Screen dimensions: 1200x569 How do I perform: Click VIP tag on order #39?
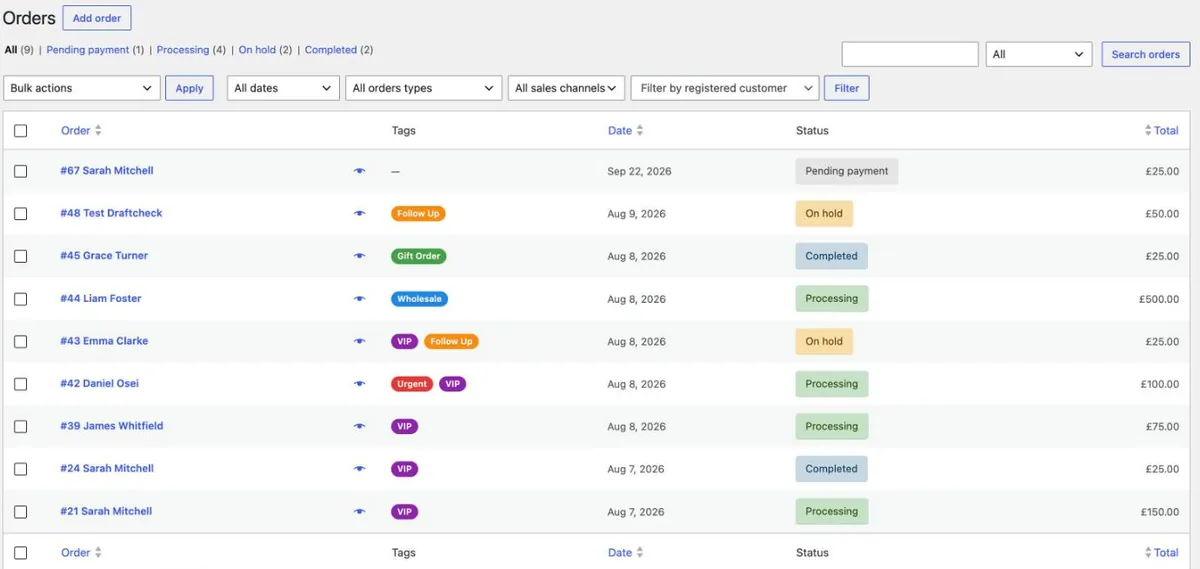tap(404, 426)
